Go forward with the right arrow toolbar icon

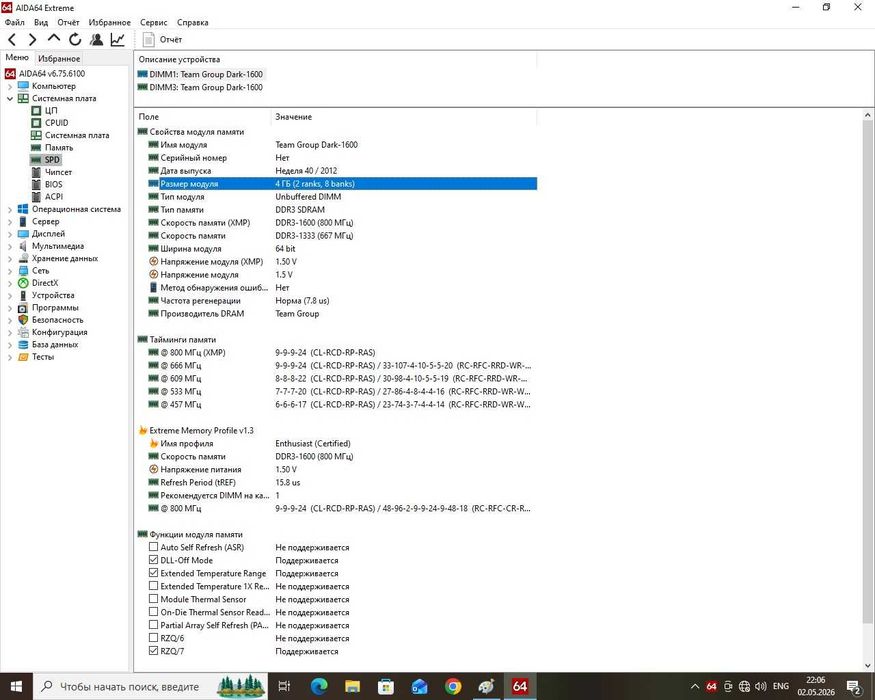pos(32,40)
